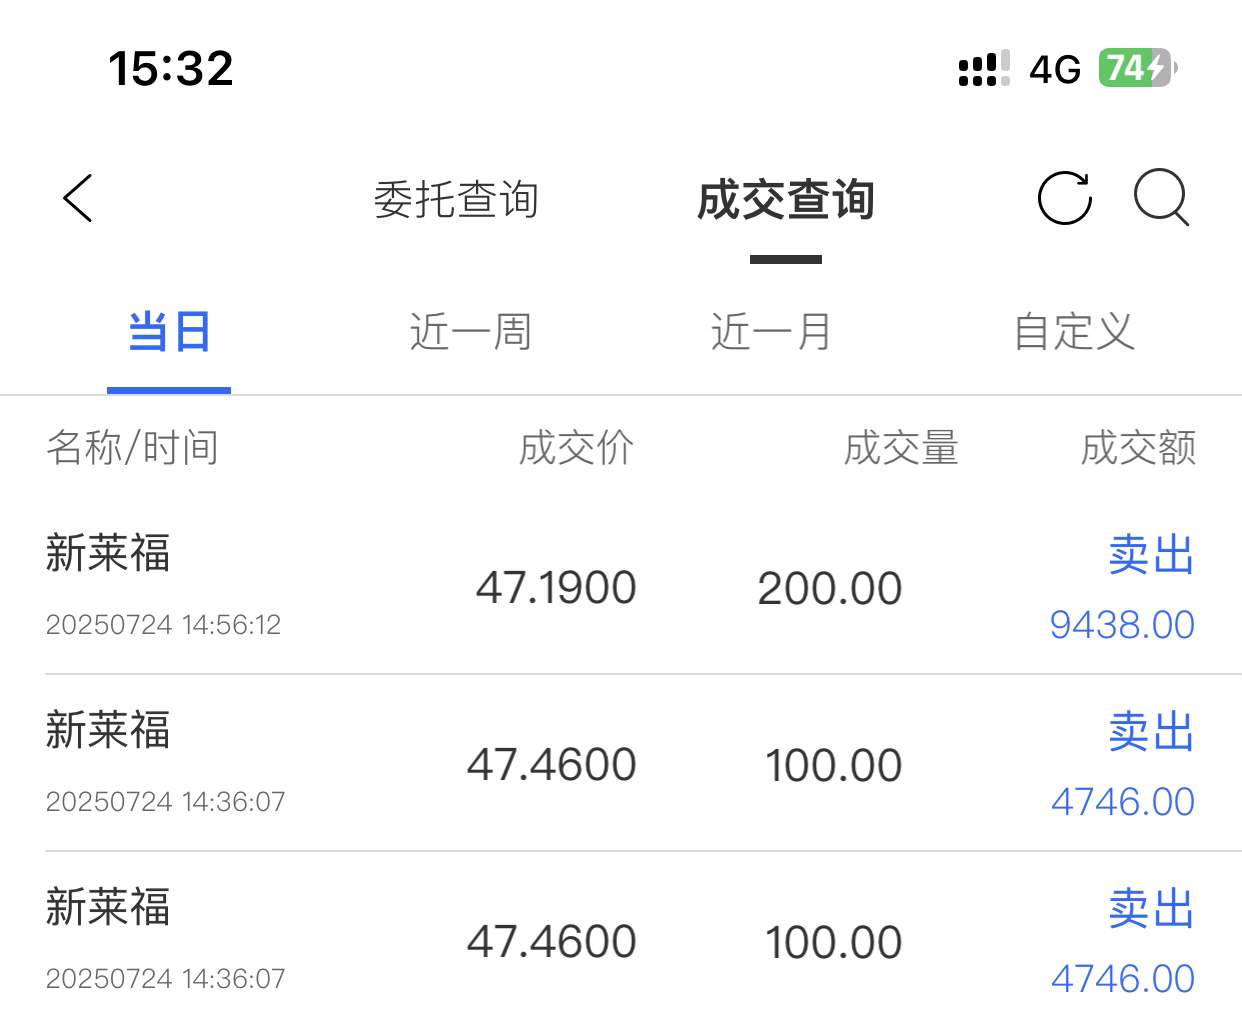Open search with the magnifier icon
This screenshot has width=1242, height=1014.
tap(1161, 198)
